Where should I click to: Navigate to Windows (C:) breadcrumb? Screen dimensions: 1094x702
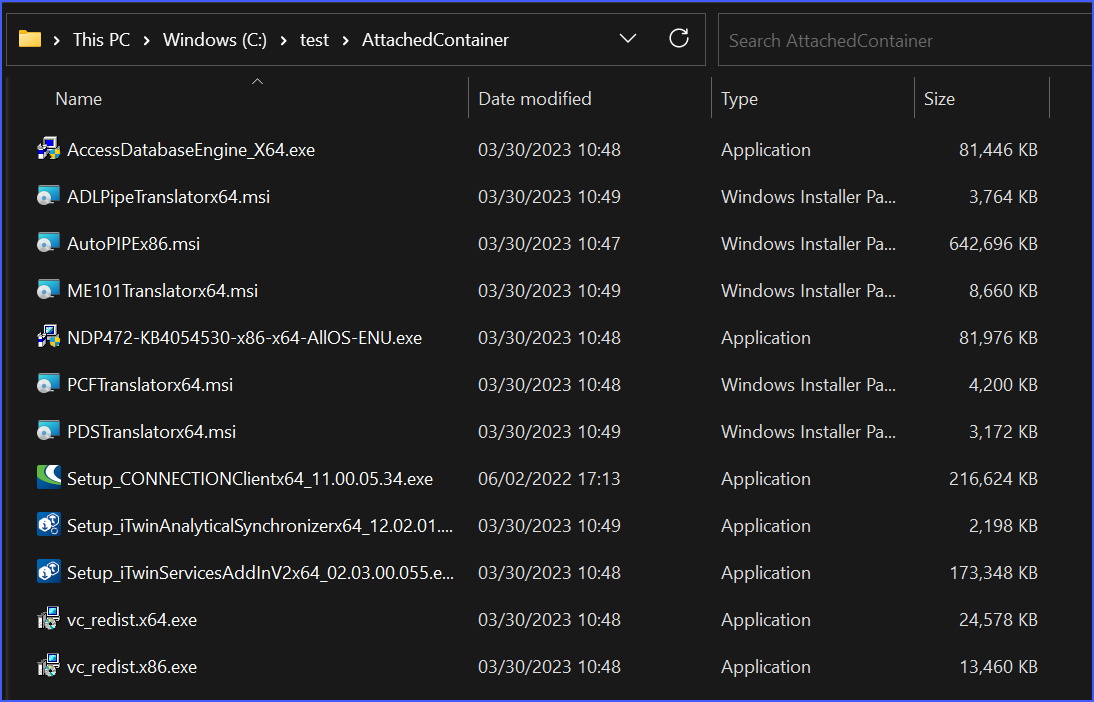[215, 40]
